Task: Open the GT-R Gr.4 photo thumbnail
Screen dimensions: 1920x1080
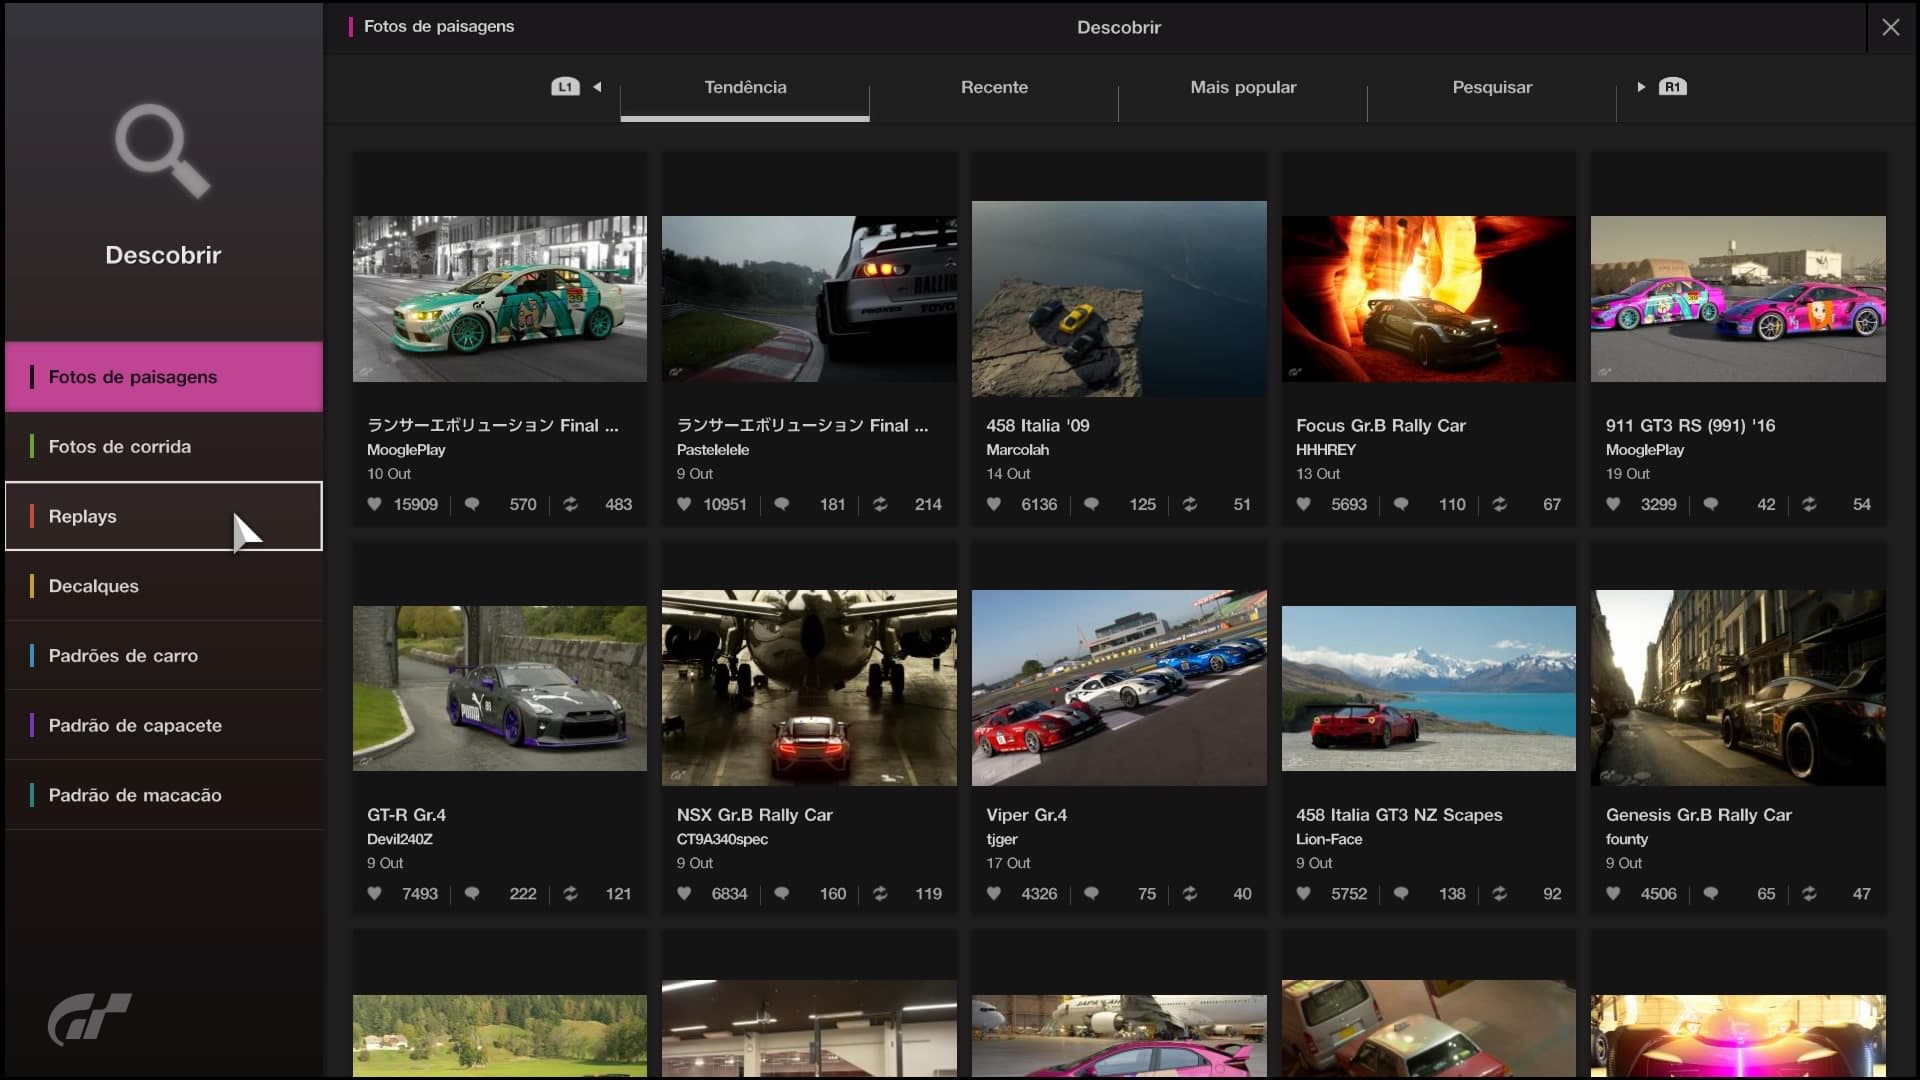Action: (500, 688)
